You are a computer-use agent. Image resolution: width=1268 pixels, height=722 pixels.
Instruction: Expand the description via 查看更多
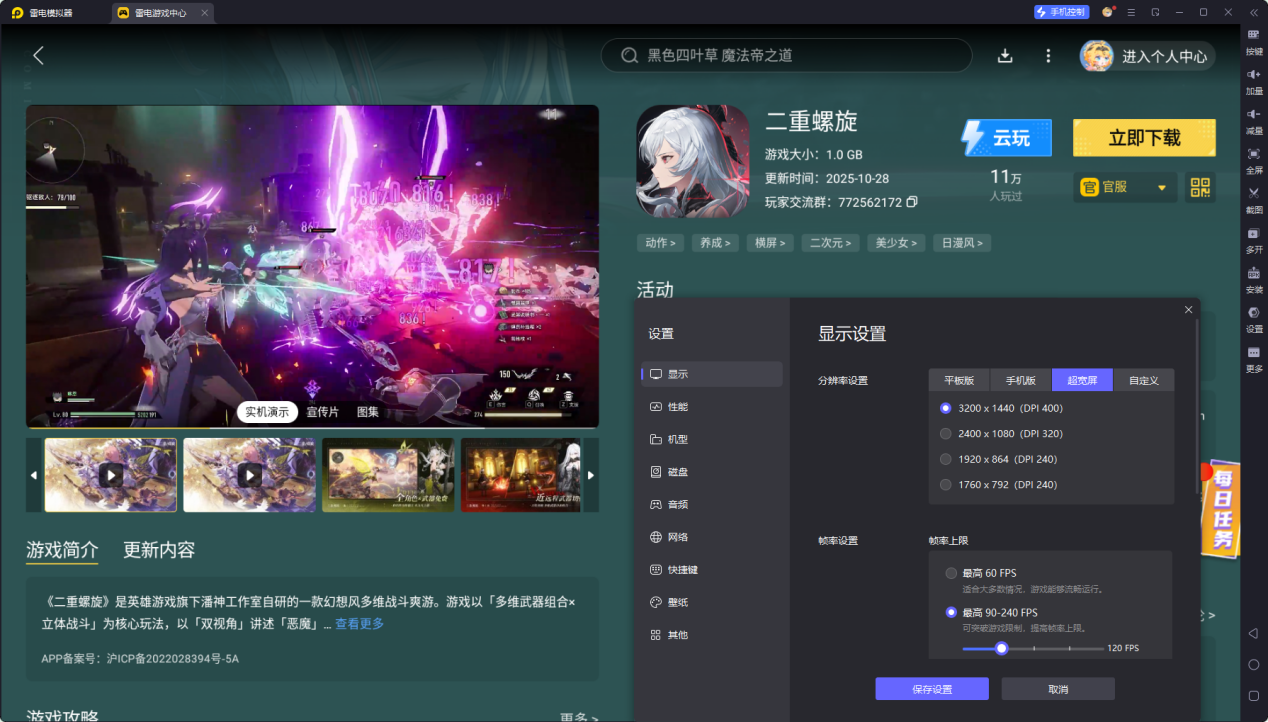pyautogui.click(x=359, y=624)
